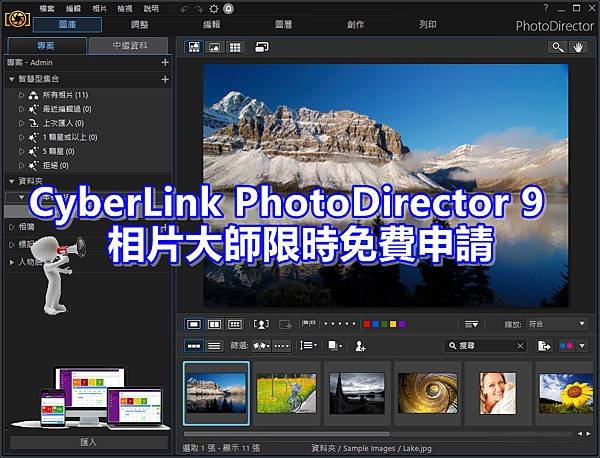Click the flag picks icons
This screenshot has width=600, height=458.
coord(309,324)
